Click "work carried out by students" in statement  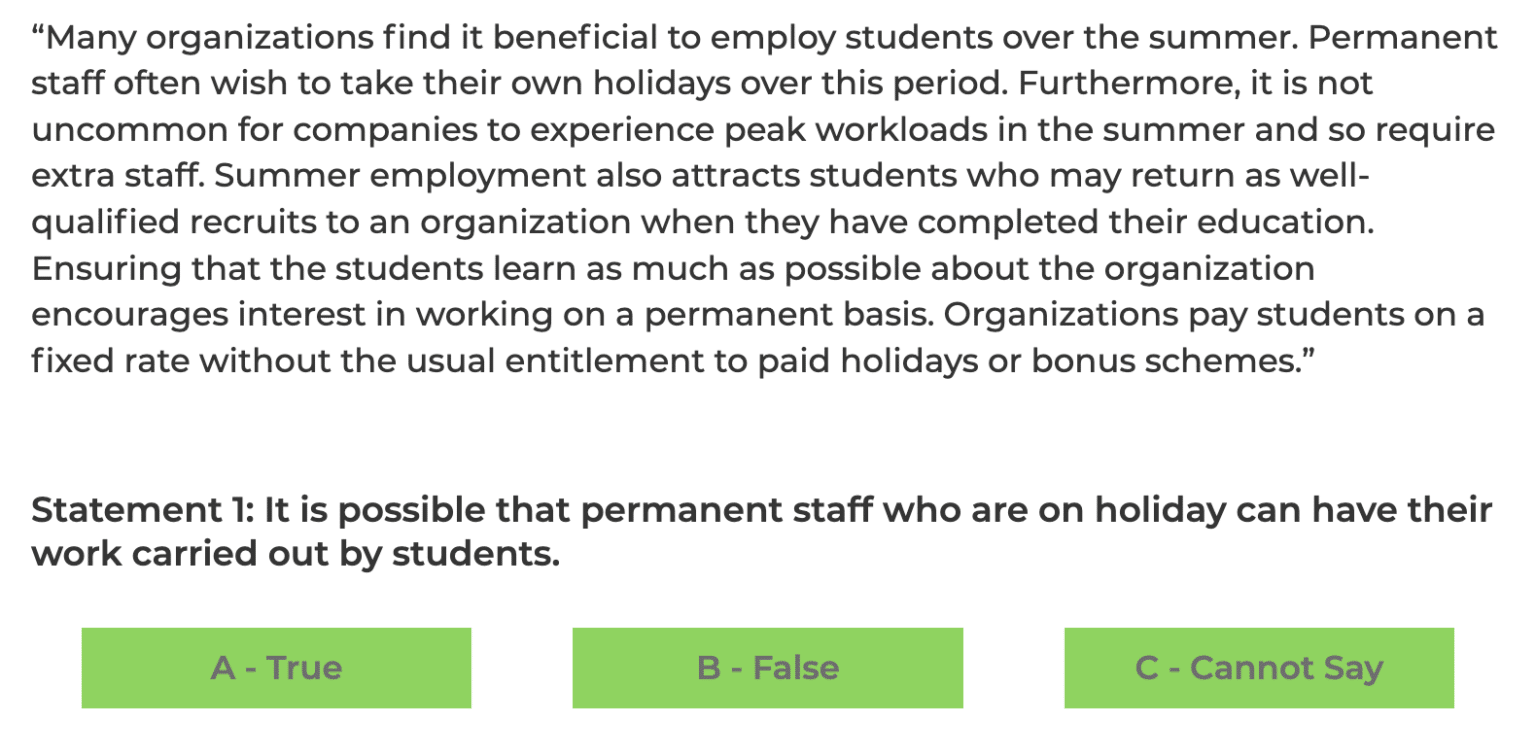click(x=295, y=554)
